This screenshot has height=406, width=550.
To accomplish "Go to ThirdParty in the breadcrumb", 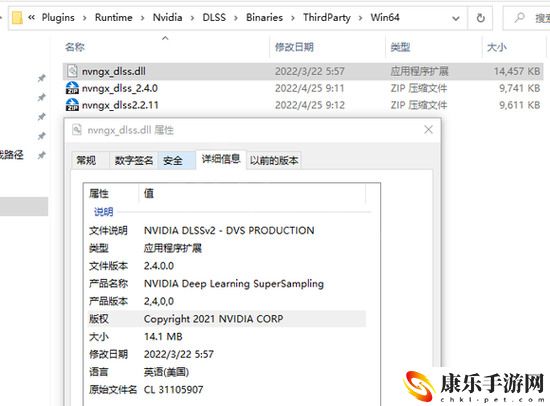I will [327, 18].
